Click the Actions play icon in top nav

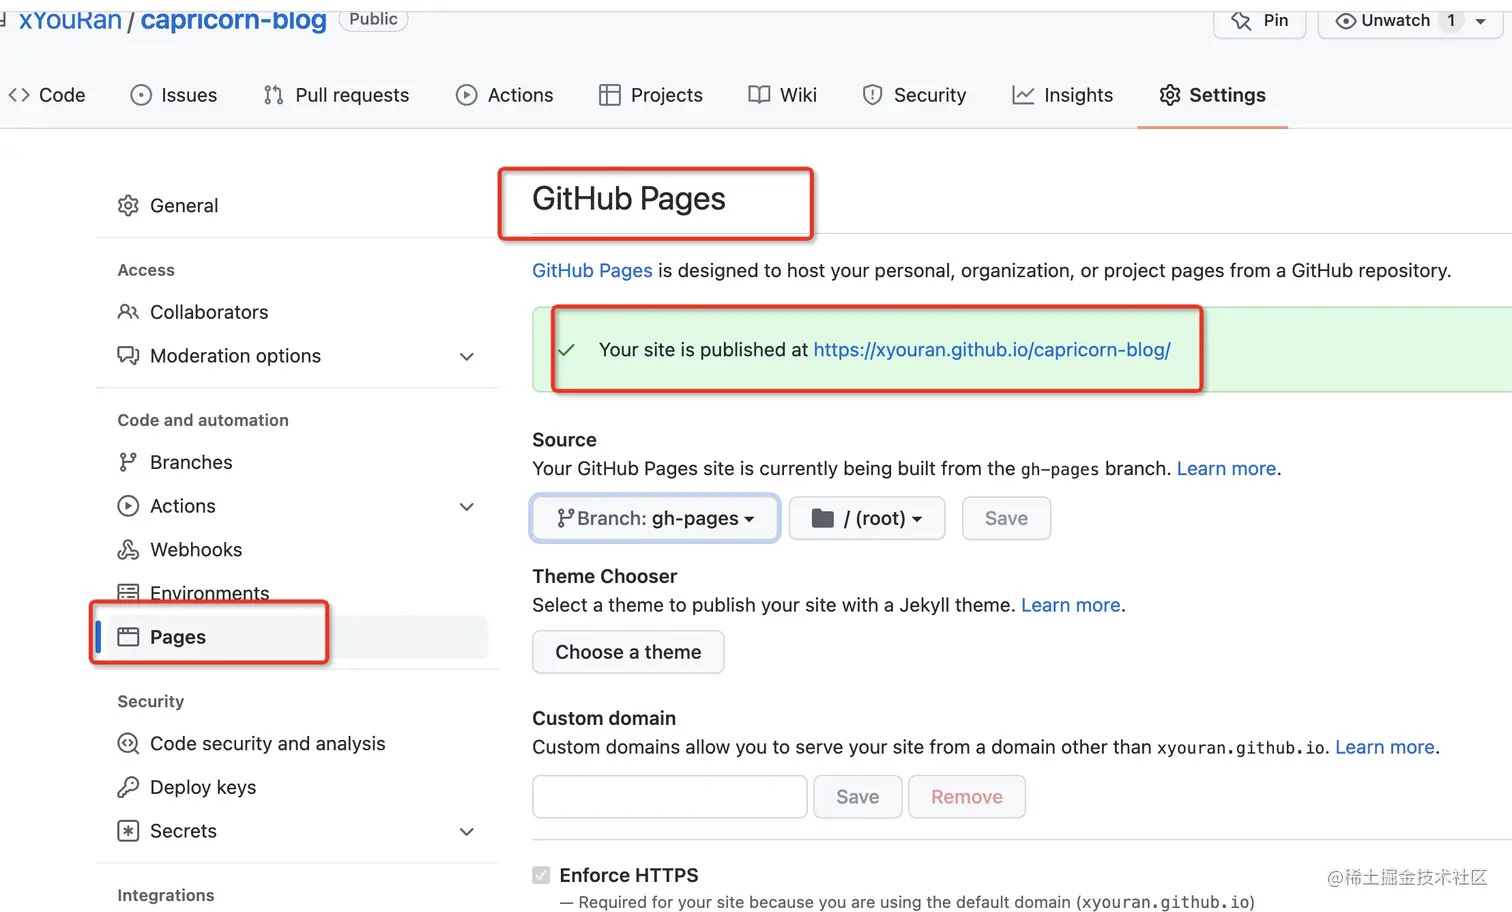pos(466,95)
